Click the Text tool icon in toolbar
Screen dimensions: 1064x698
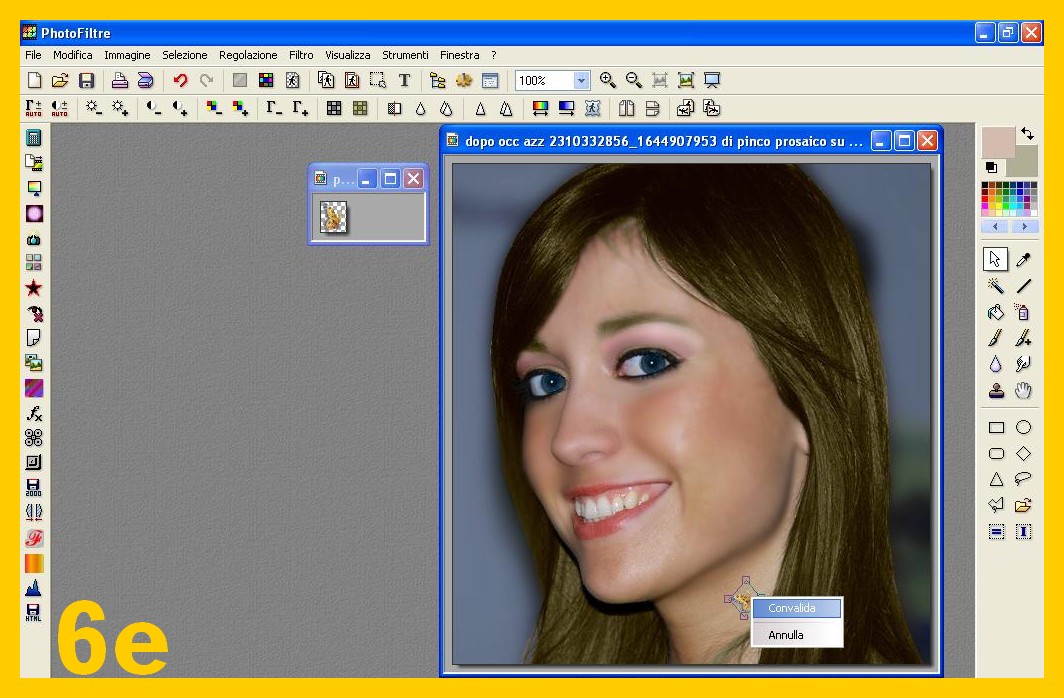pyautogui.click(x=404, y=81)
